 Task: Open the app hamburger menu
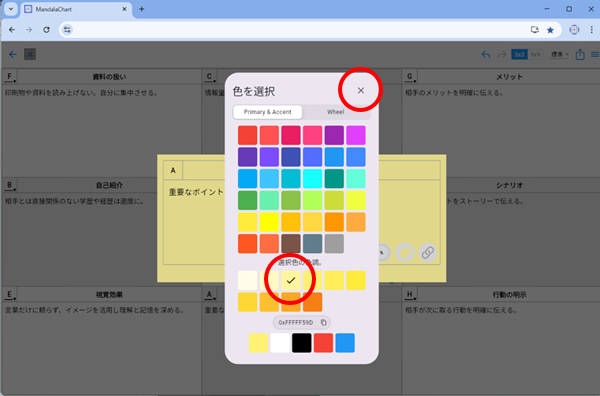[595, 54]
